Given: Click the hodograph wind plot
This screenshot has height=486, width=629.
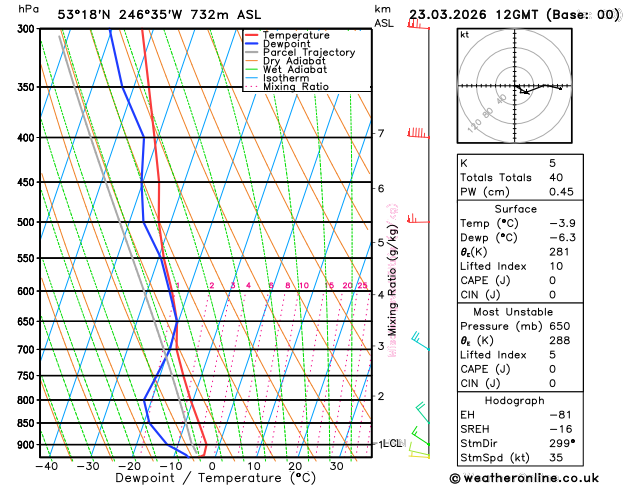Looking at the screenshot, I should 514,85.
